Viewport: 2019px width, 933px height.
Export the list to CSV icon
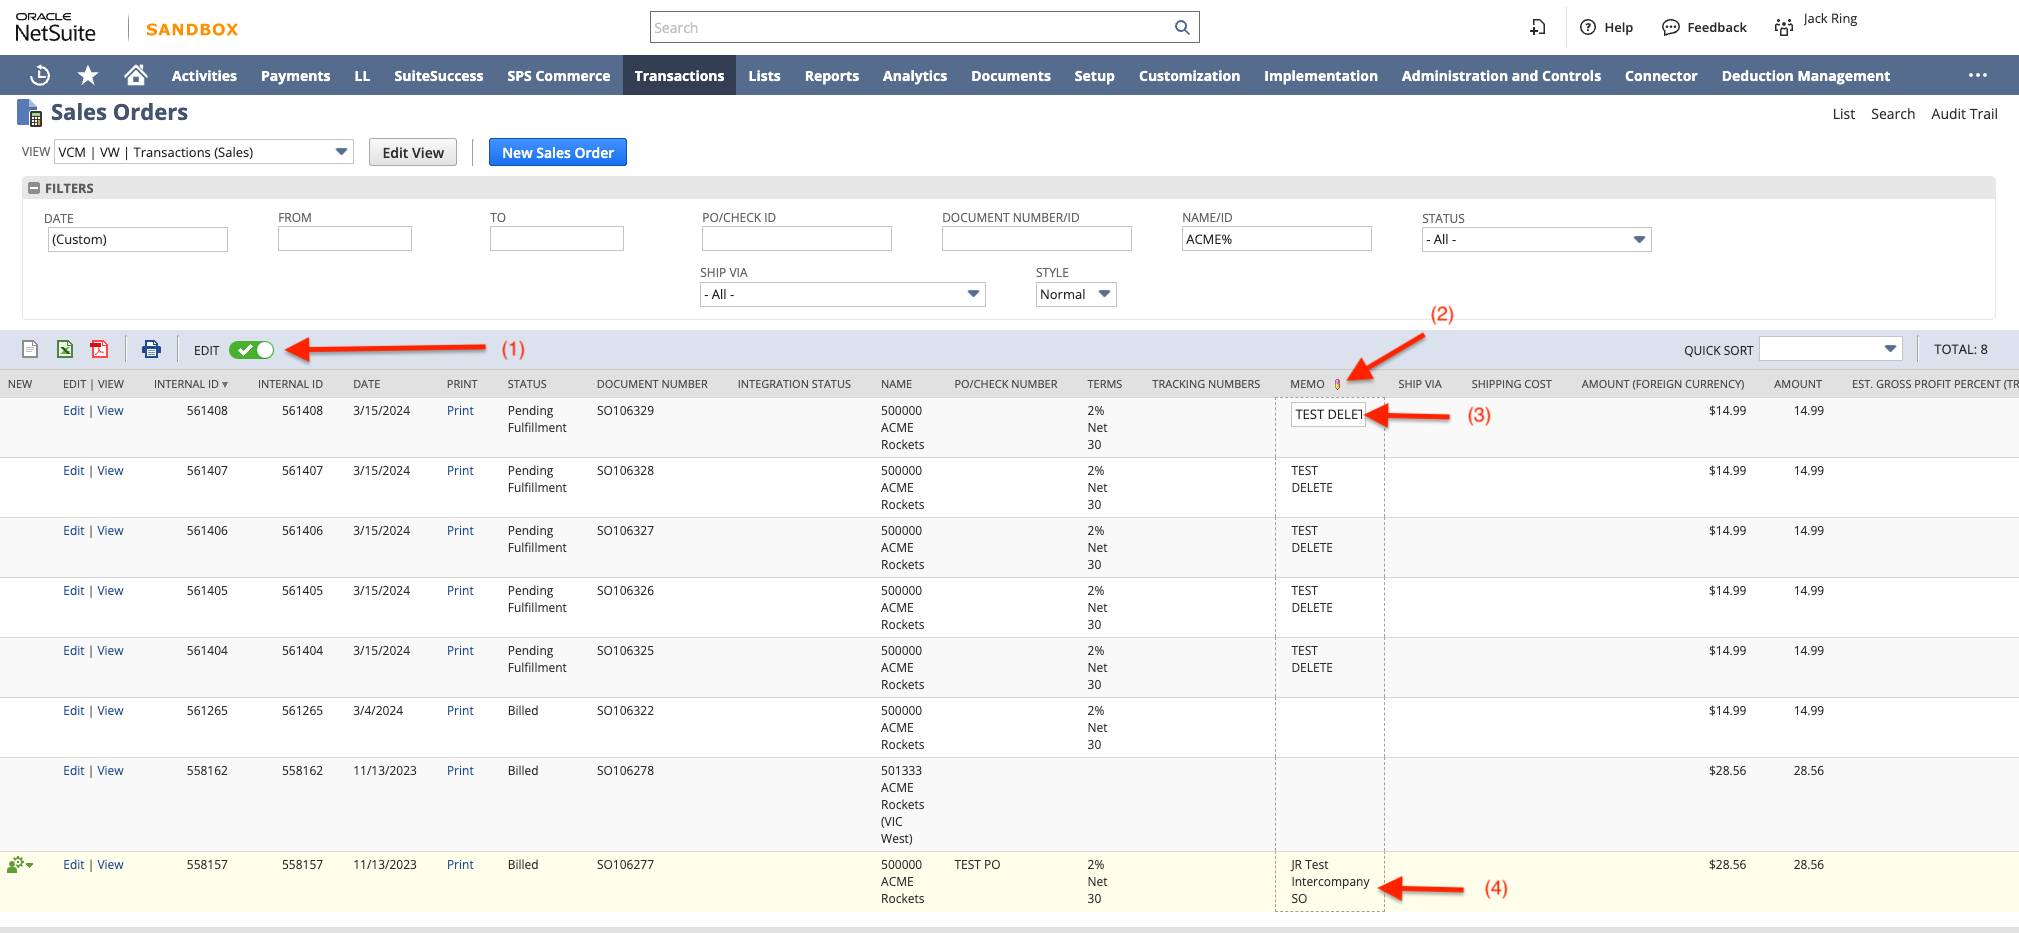pos(30,349)
